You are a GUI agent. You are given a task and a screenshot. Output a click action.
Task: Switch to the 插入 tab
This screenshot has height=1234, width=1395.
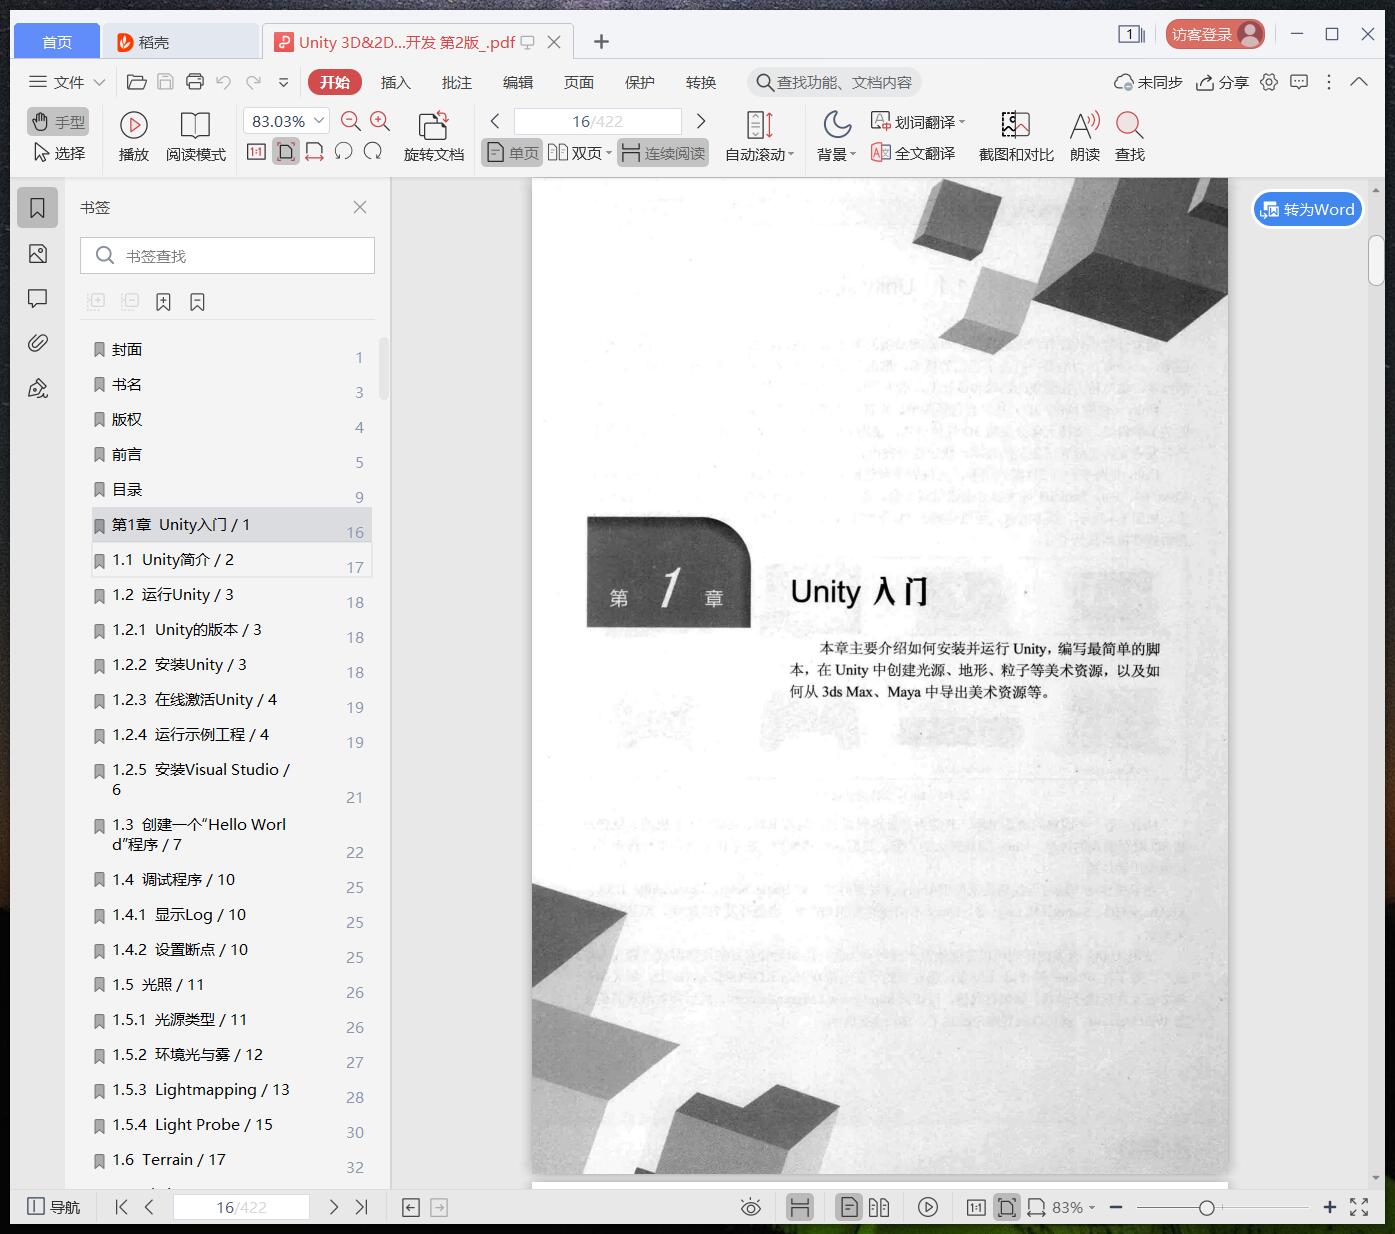[x=396, y=82]
